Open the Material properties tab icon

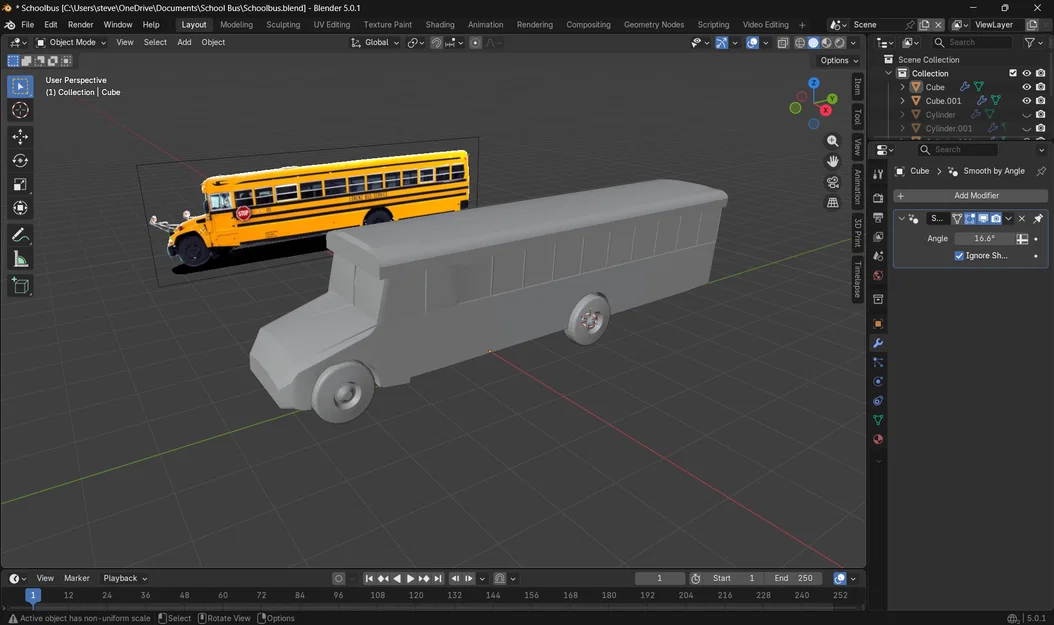pos(878,439)
